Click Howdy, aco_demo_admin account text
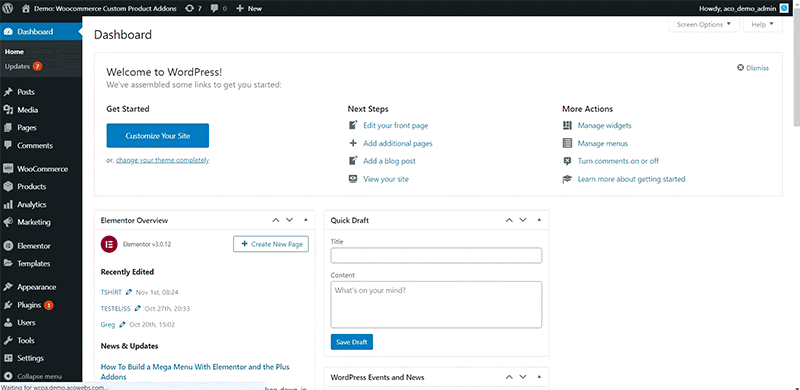This screenshot has height=390, width=800. (739, 8)
